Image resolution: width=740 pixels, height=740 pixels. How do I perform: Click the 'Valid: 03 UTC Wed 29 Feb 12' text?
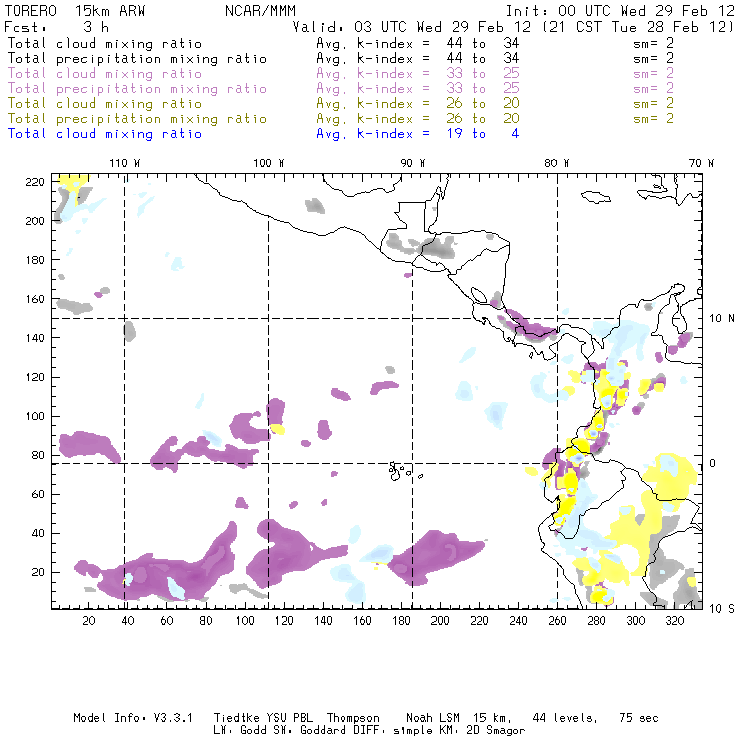(x=413, y=27)
